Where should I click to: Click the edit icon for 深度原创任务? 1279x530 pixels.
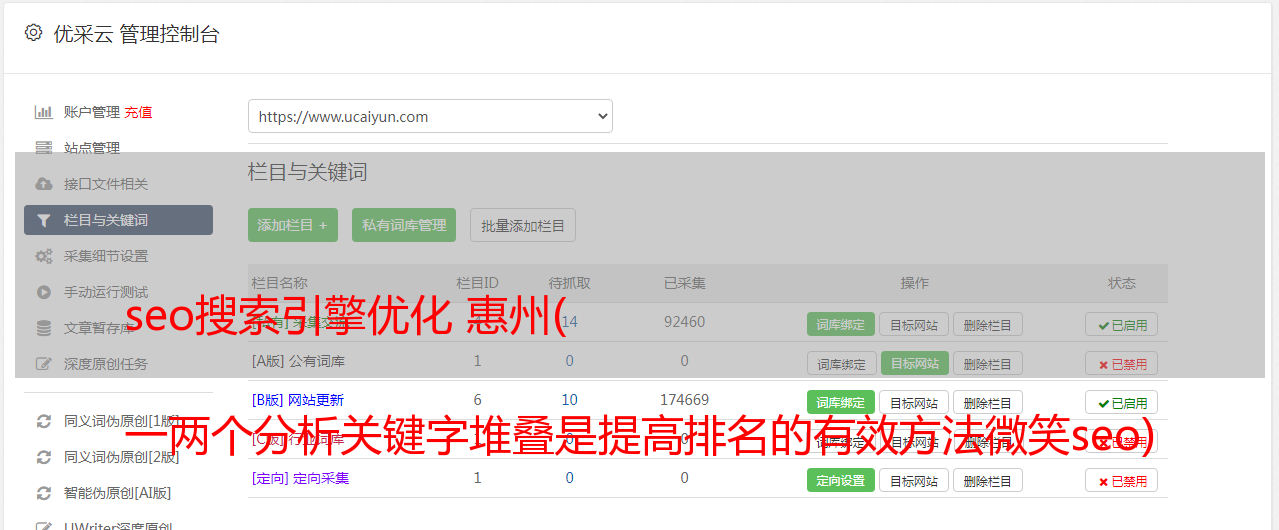point(43,364)
